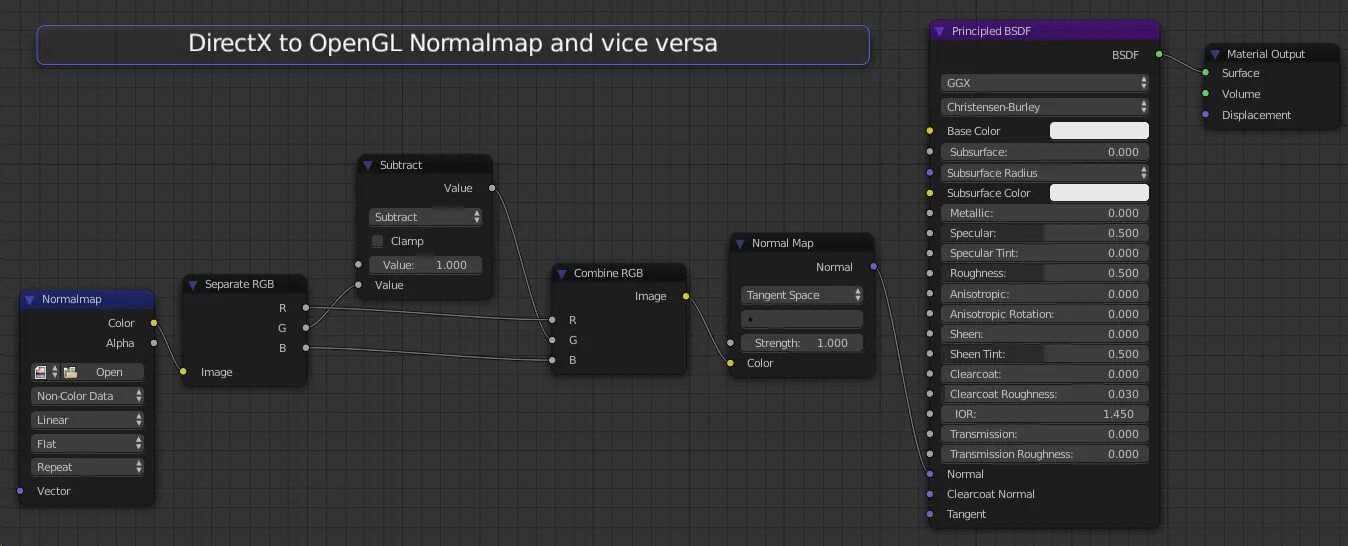Collapse the Normal Map node triangle

pos(741,243)
